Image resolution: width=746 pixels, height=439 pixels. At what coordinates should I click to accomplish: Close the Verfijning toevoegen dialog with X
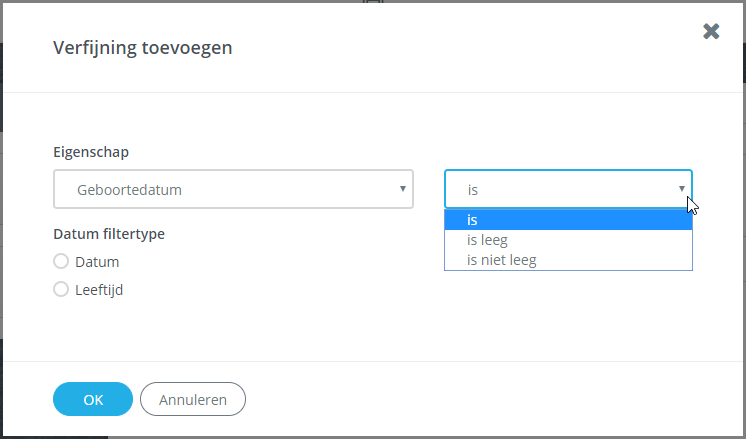click(711, 31)
